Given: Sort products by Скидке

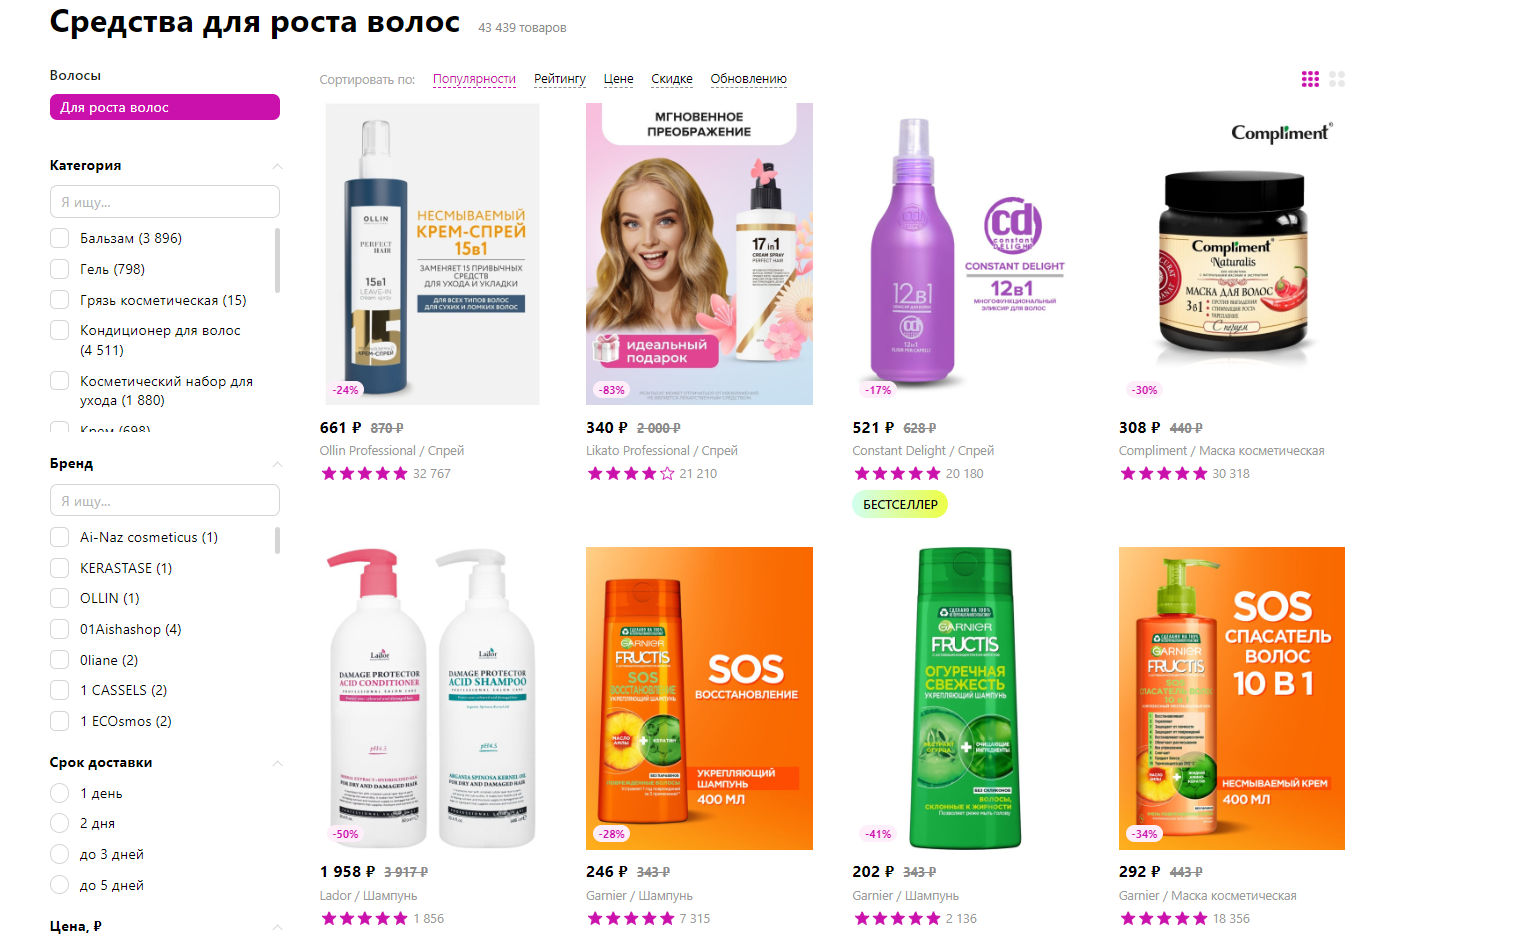Looking at the screenshot, I should 672,79.
